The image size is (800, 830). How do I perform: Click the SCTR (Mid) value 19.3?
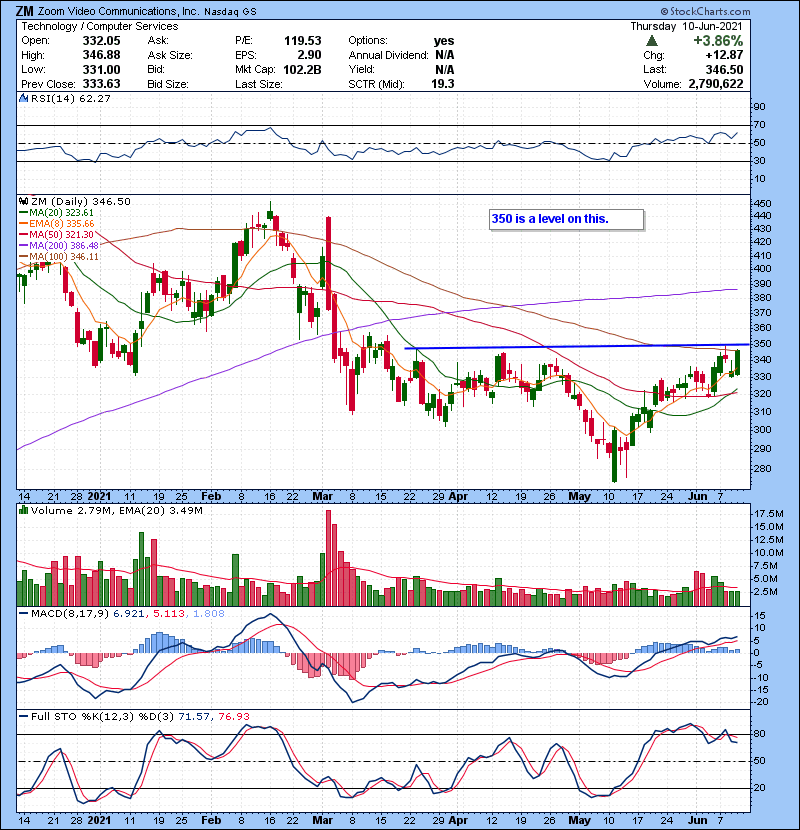coord(443,84)
